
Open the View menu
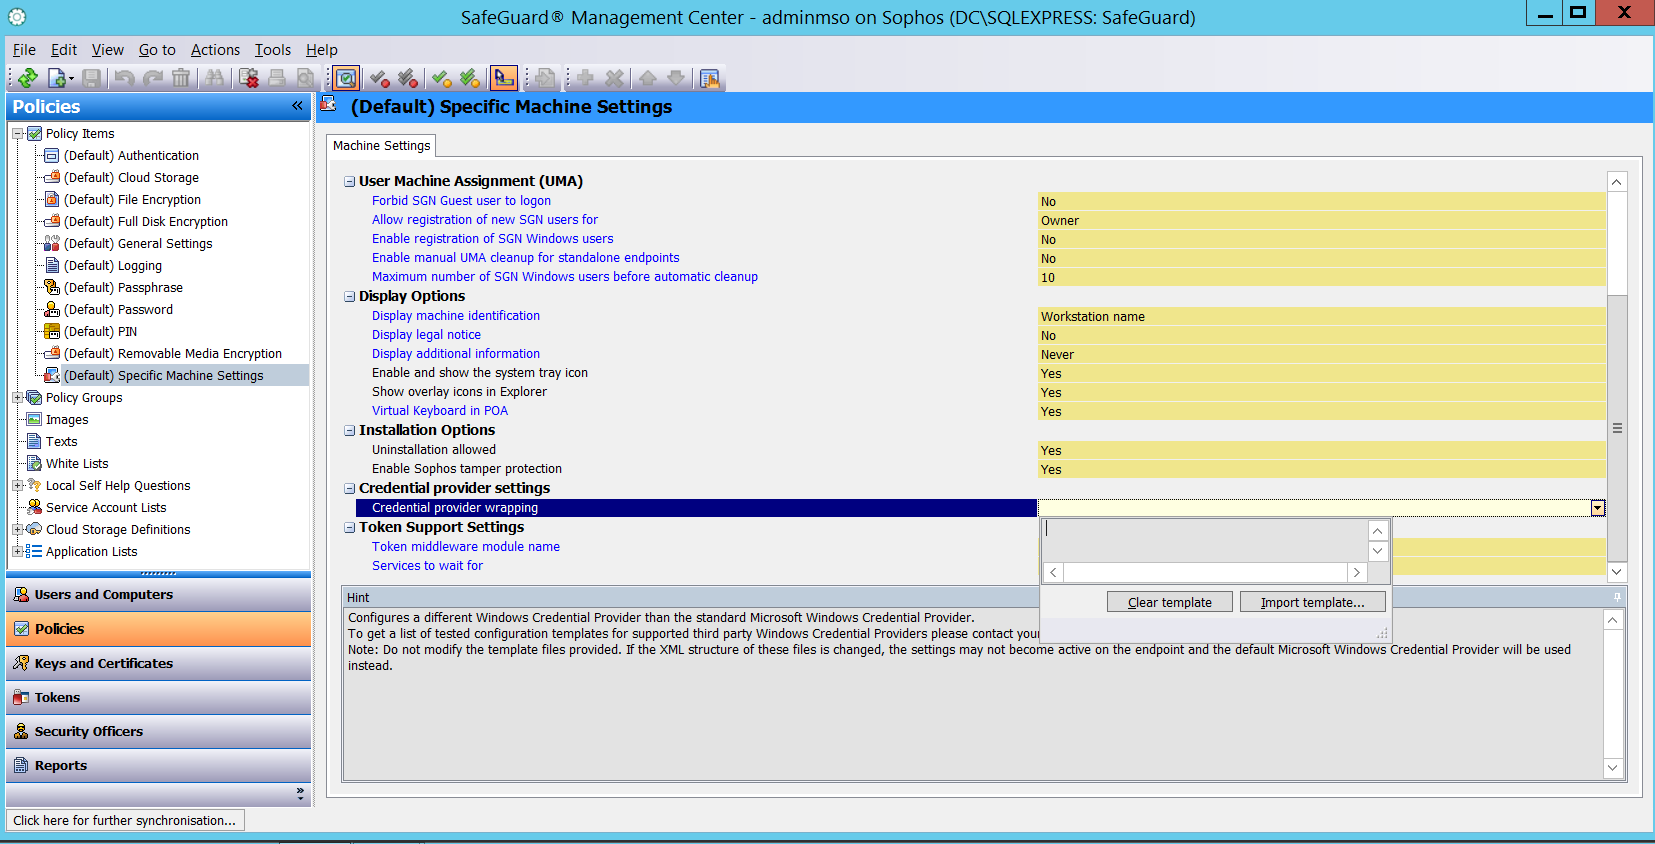[x=108, y=50]
